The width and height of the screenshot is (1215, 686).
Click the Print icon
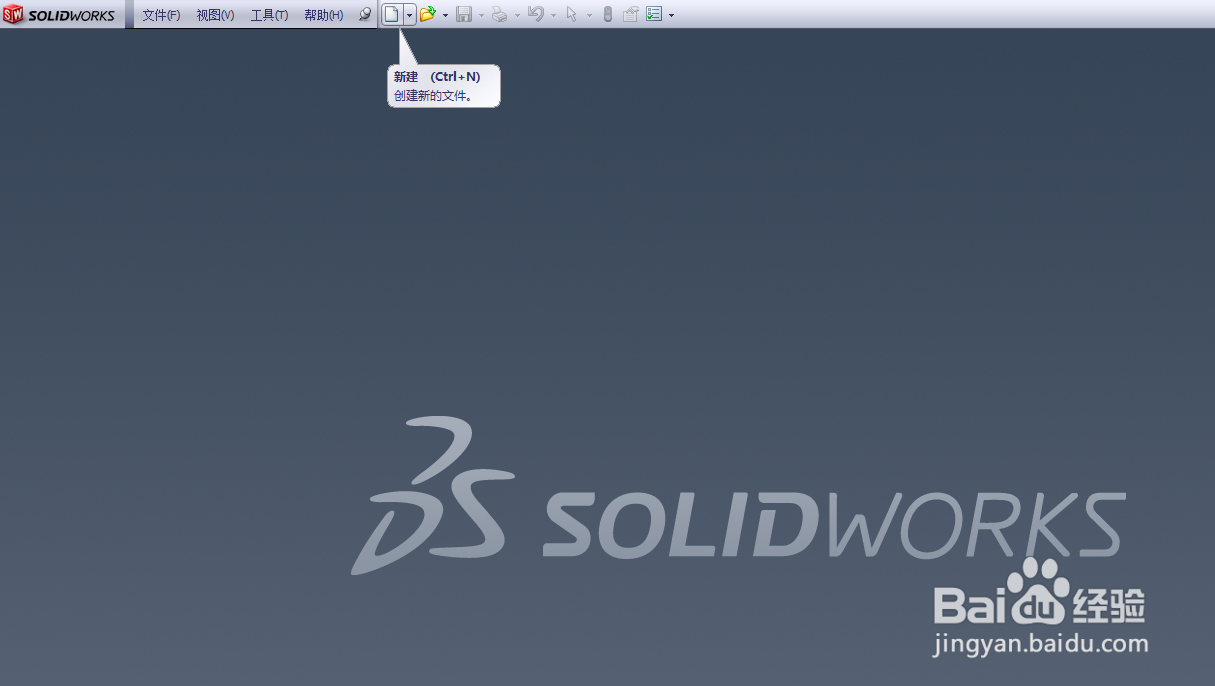[500, 15]
